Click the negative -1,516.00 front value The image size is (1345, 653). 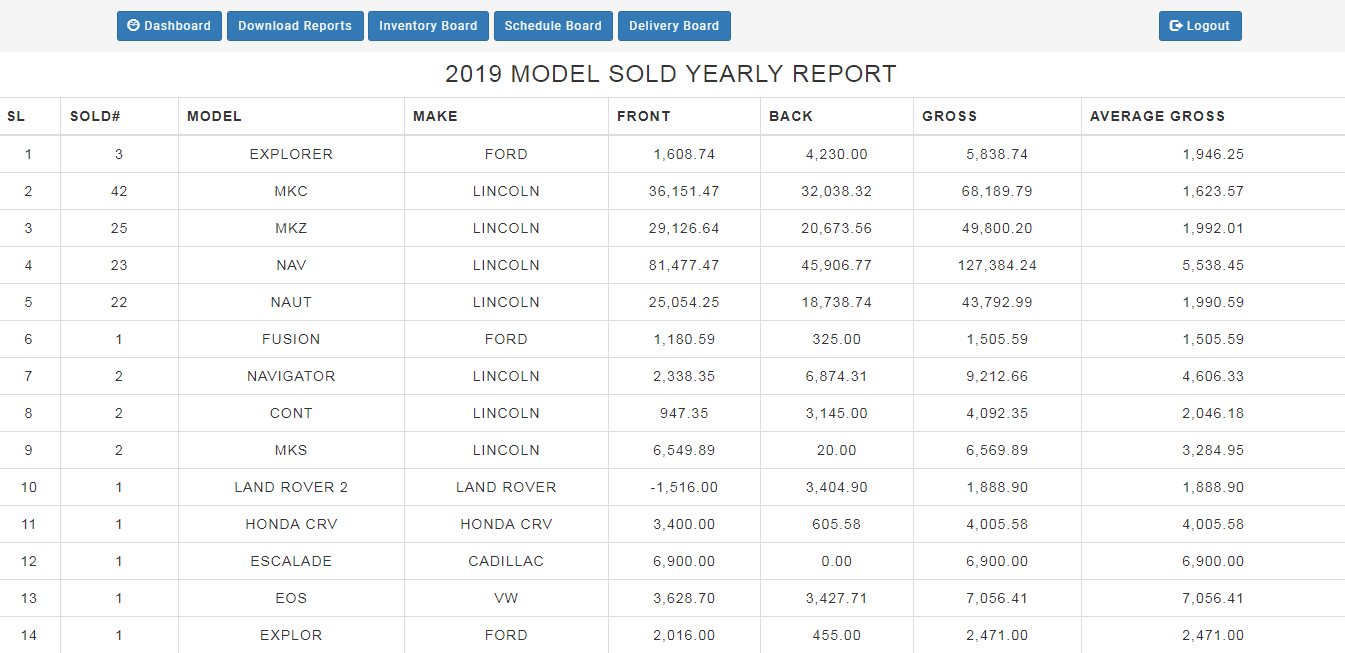[684, 487]
